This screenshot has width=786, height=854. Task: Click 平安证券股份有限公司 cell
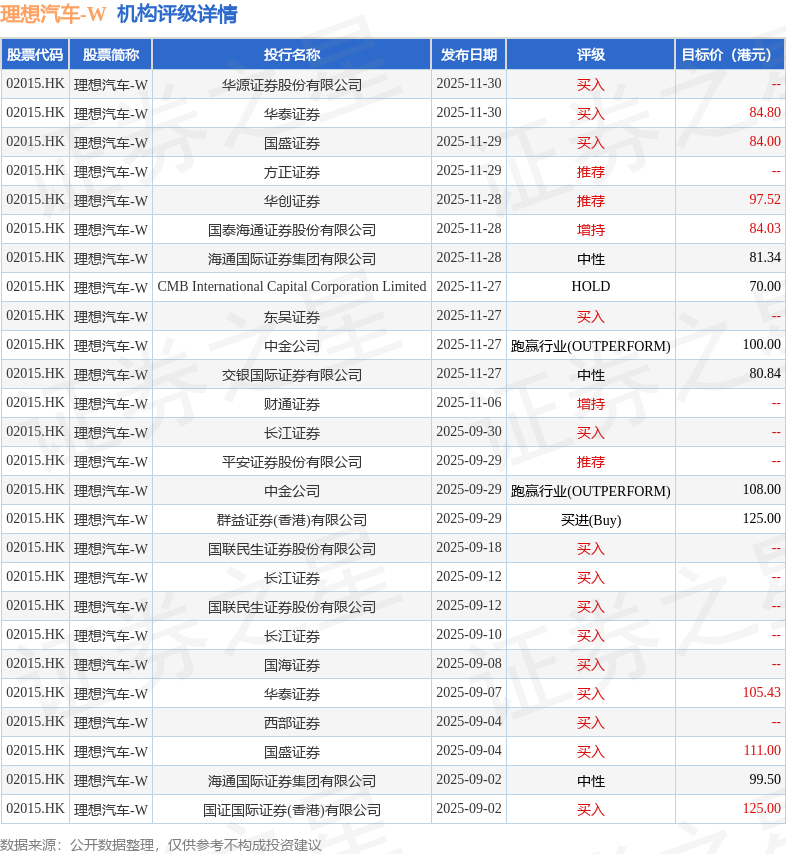pyautogui.click(x=291, y=461)
